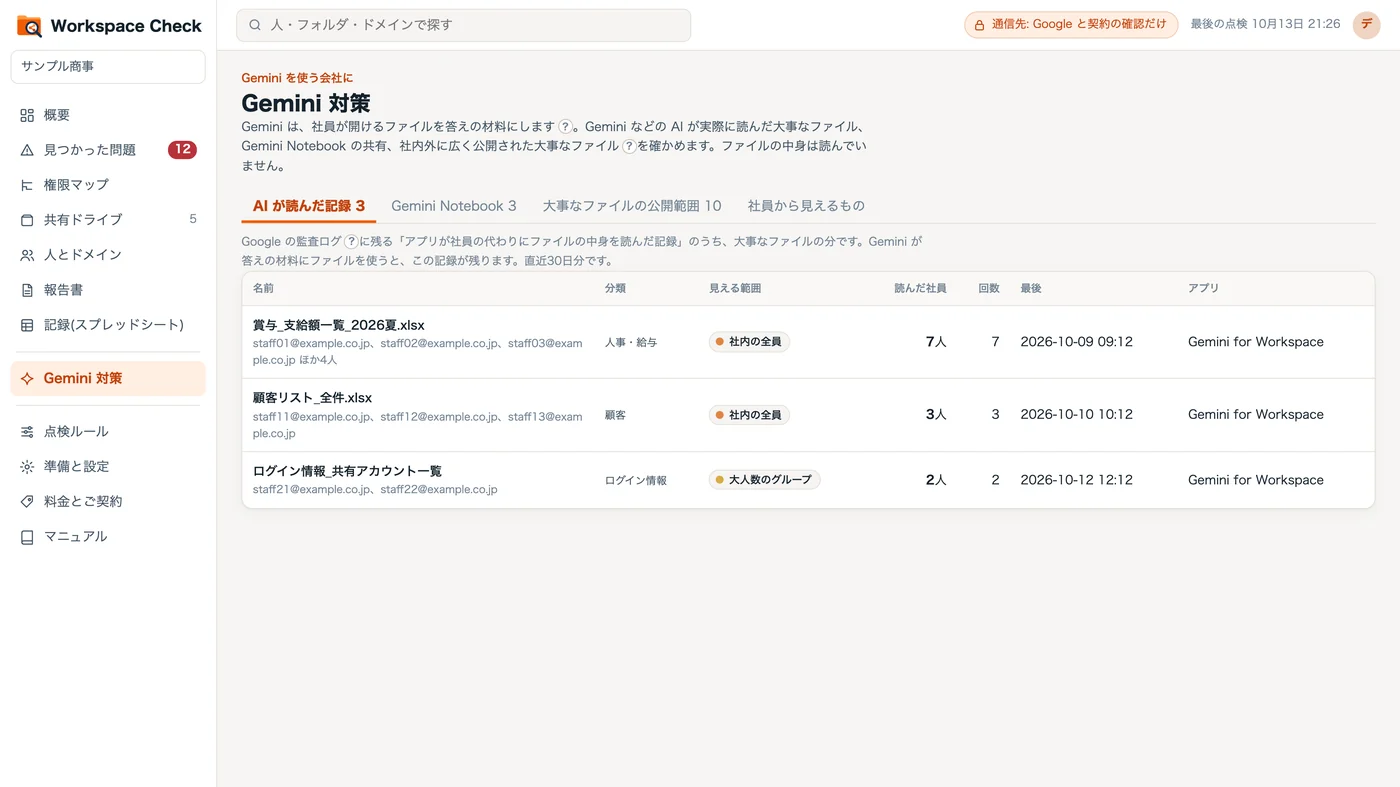This screenshot has height=787, width=1400.
Task: Open the サンプル商事 organization selector
Action: pyautogui.click(x=108, y=67)
